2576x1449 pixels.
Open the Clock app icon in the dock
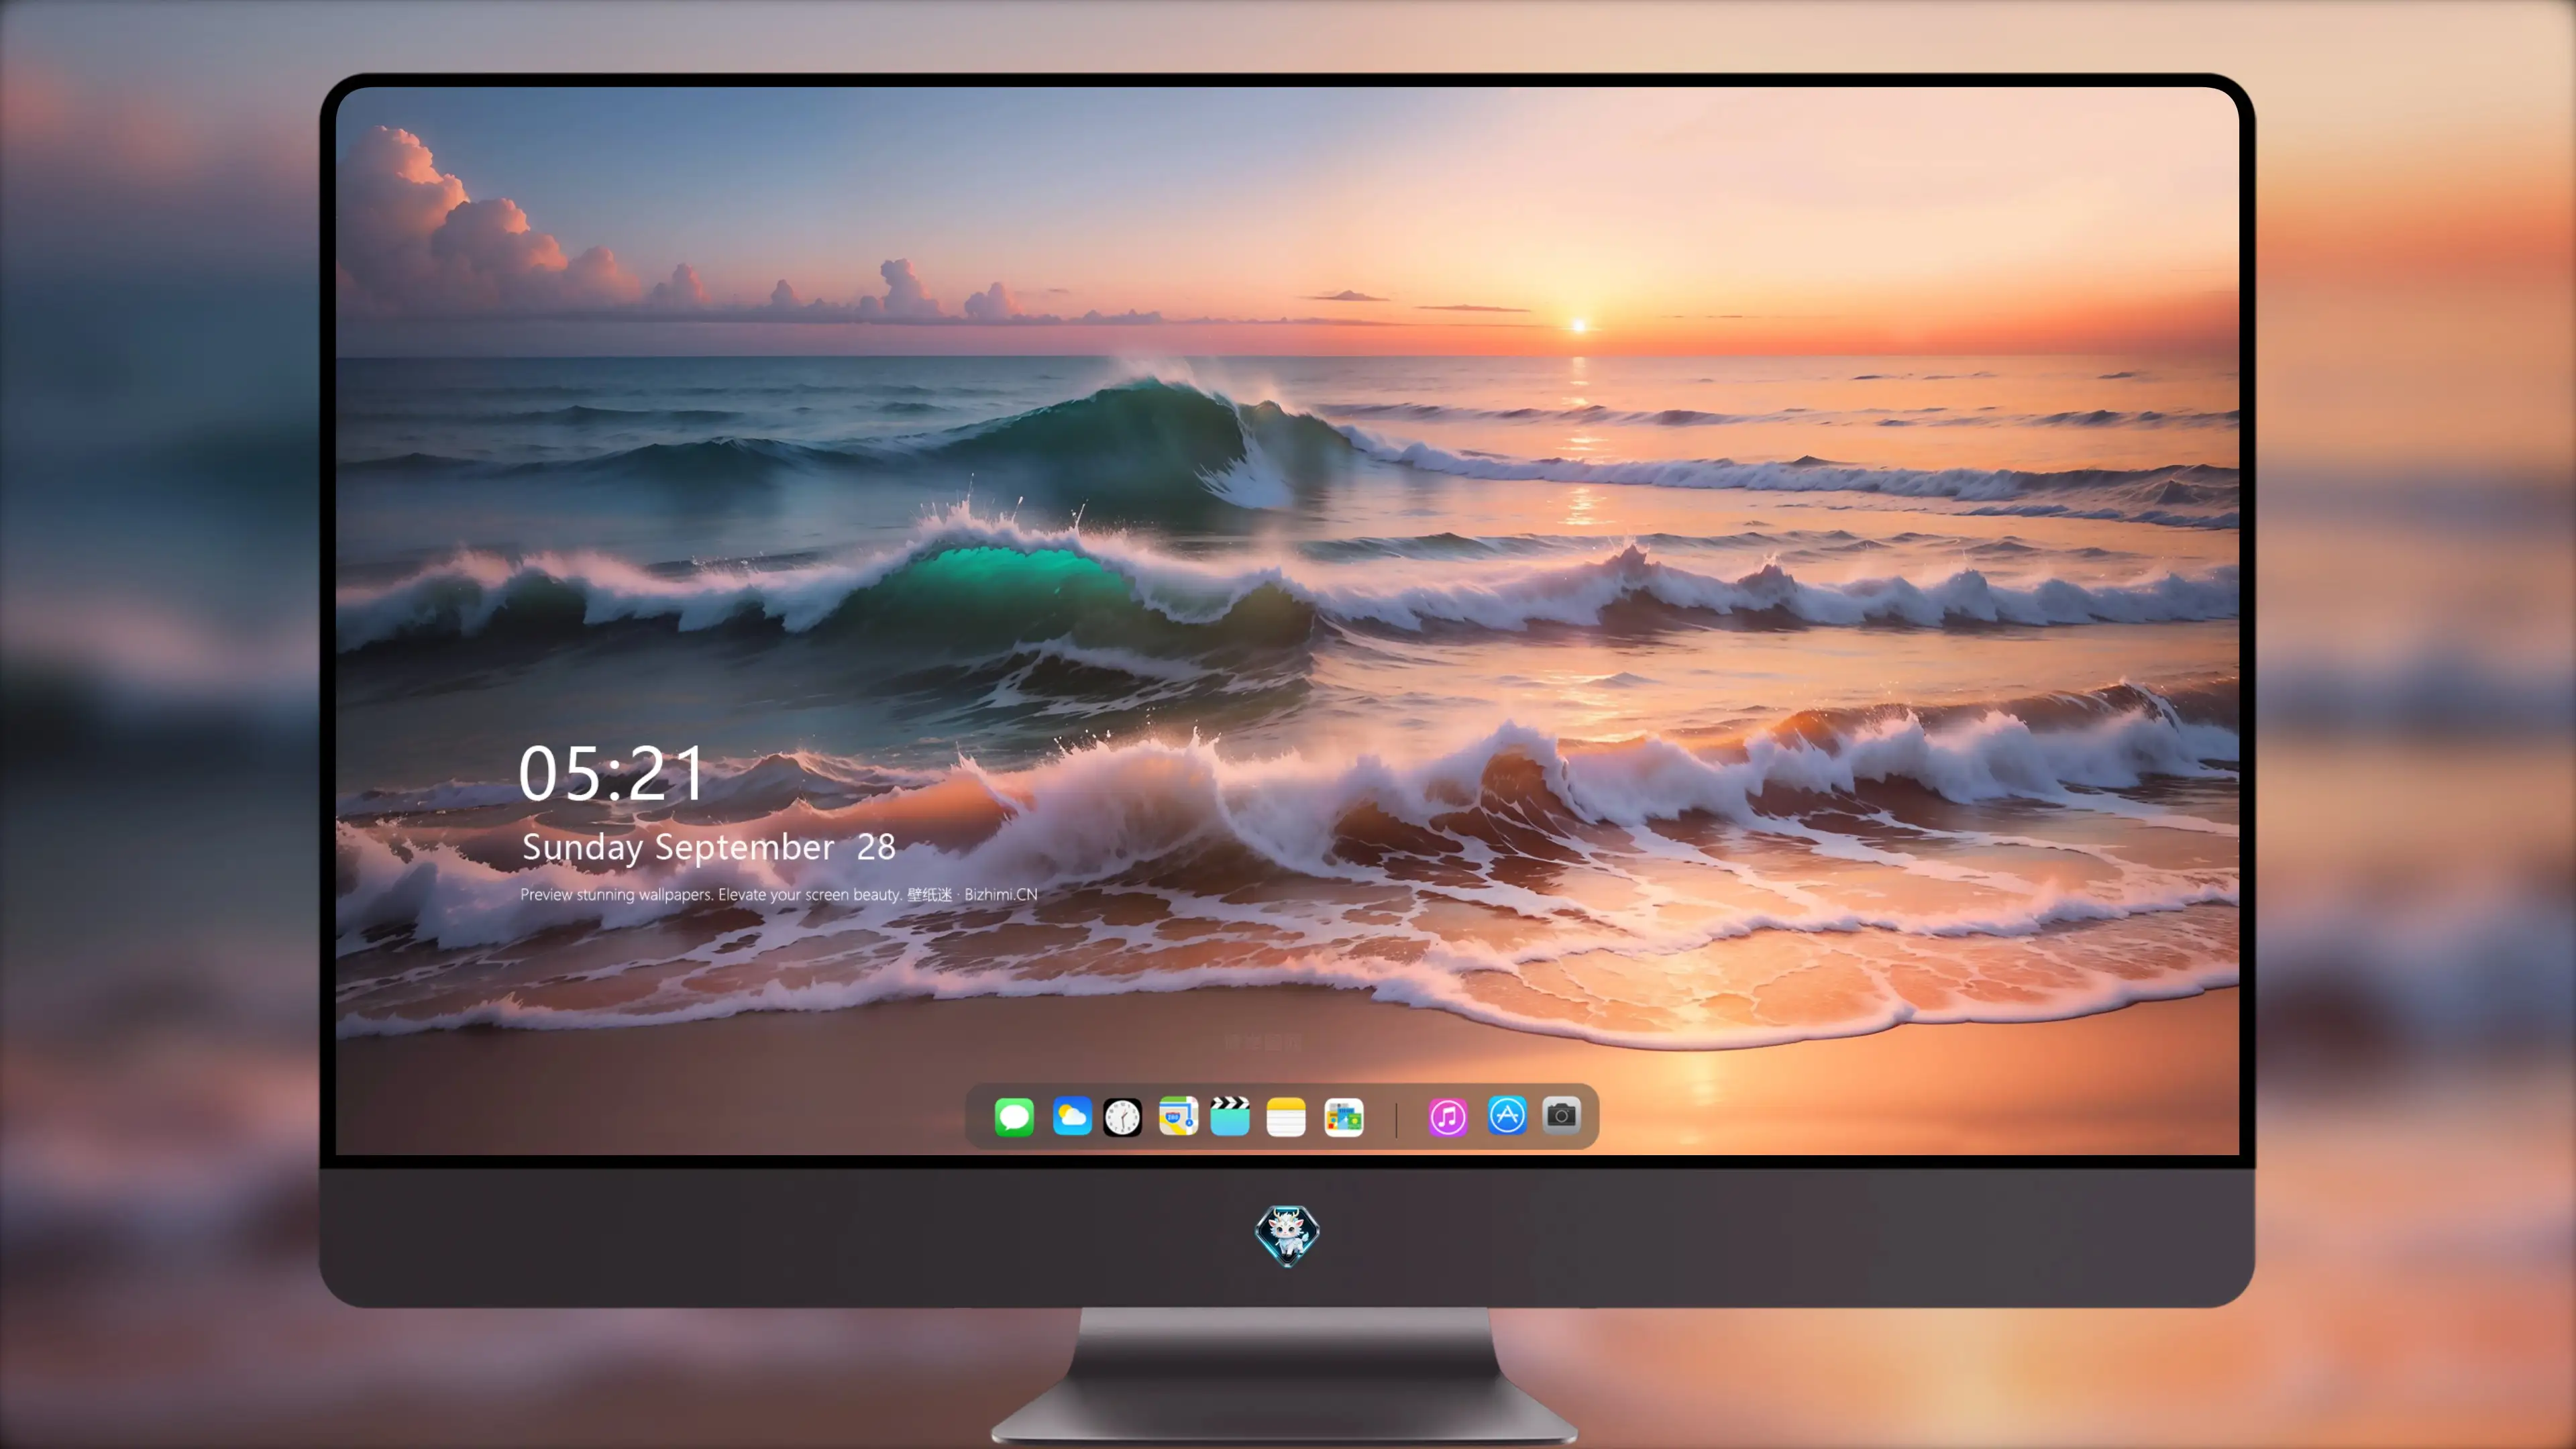coord(1122,1117)
